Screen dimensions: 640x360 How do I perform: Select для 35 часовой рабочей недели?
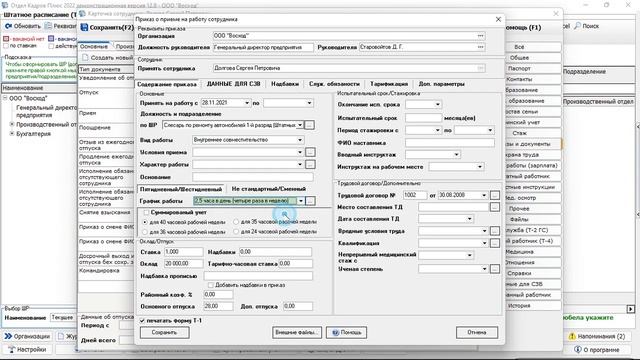(x=236, y=222)
